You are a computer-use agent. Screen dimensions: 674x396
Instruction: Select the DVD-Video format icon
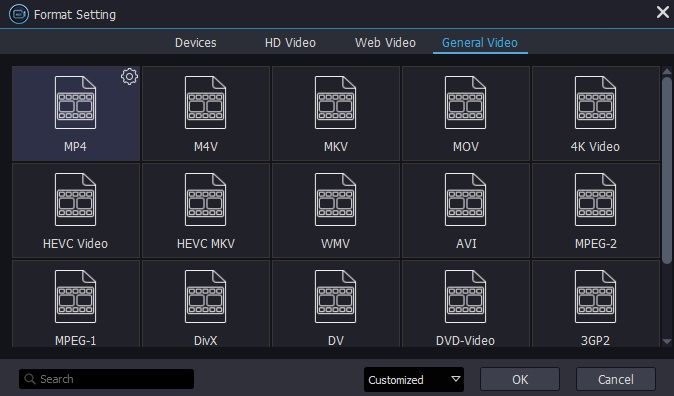pos(466,297)
